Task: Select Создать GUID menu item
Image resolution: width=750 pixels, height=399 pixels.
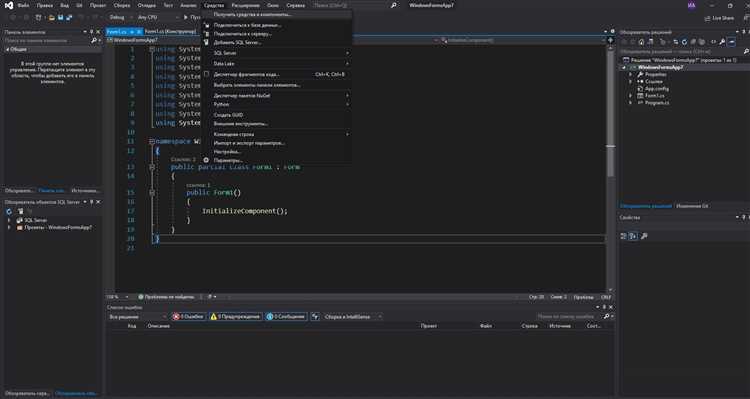Action: click(x=277, y=115)
